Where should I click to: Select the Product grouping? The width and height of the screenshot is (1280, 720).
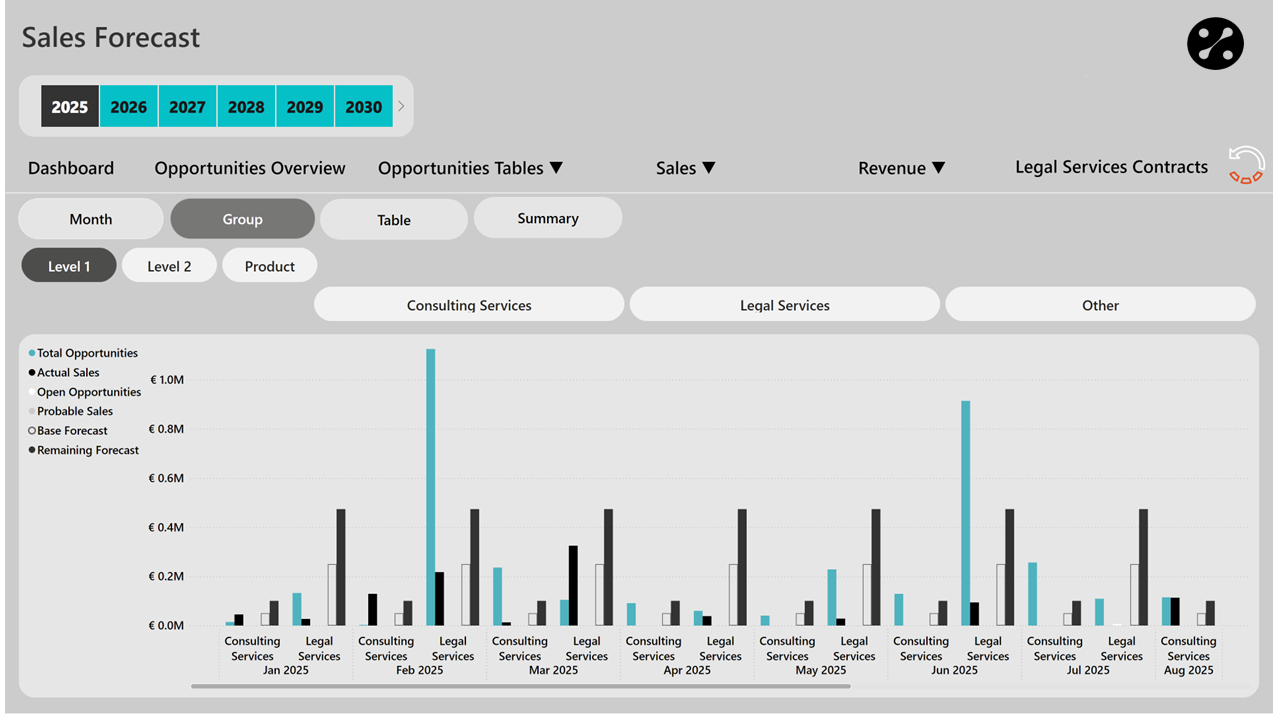click(x=269, y=265)
